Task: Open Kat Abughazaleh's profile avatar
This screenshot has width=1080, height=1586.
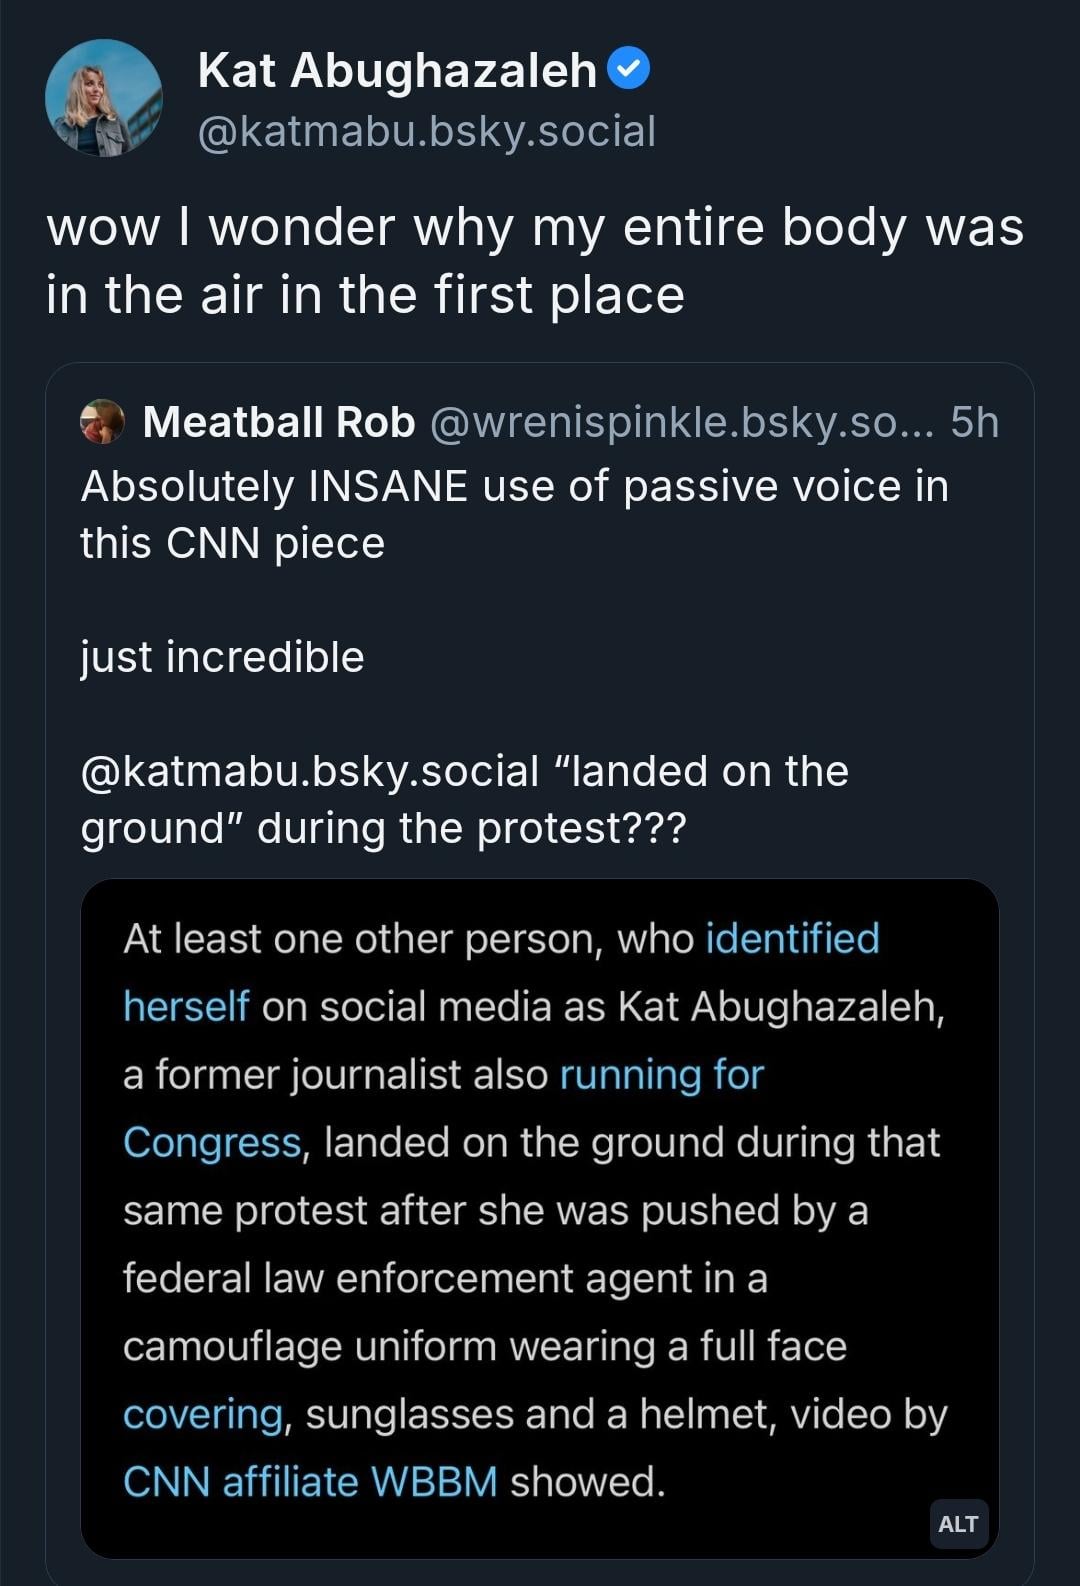Action: coord(103,98)
